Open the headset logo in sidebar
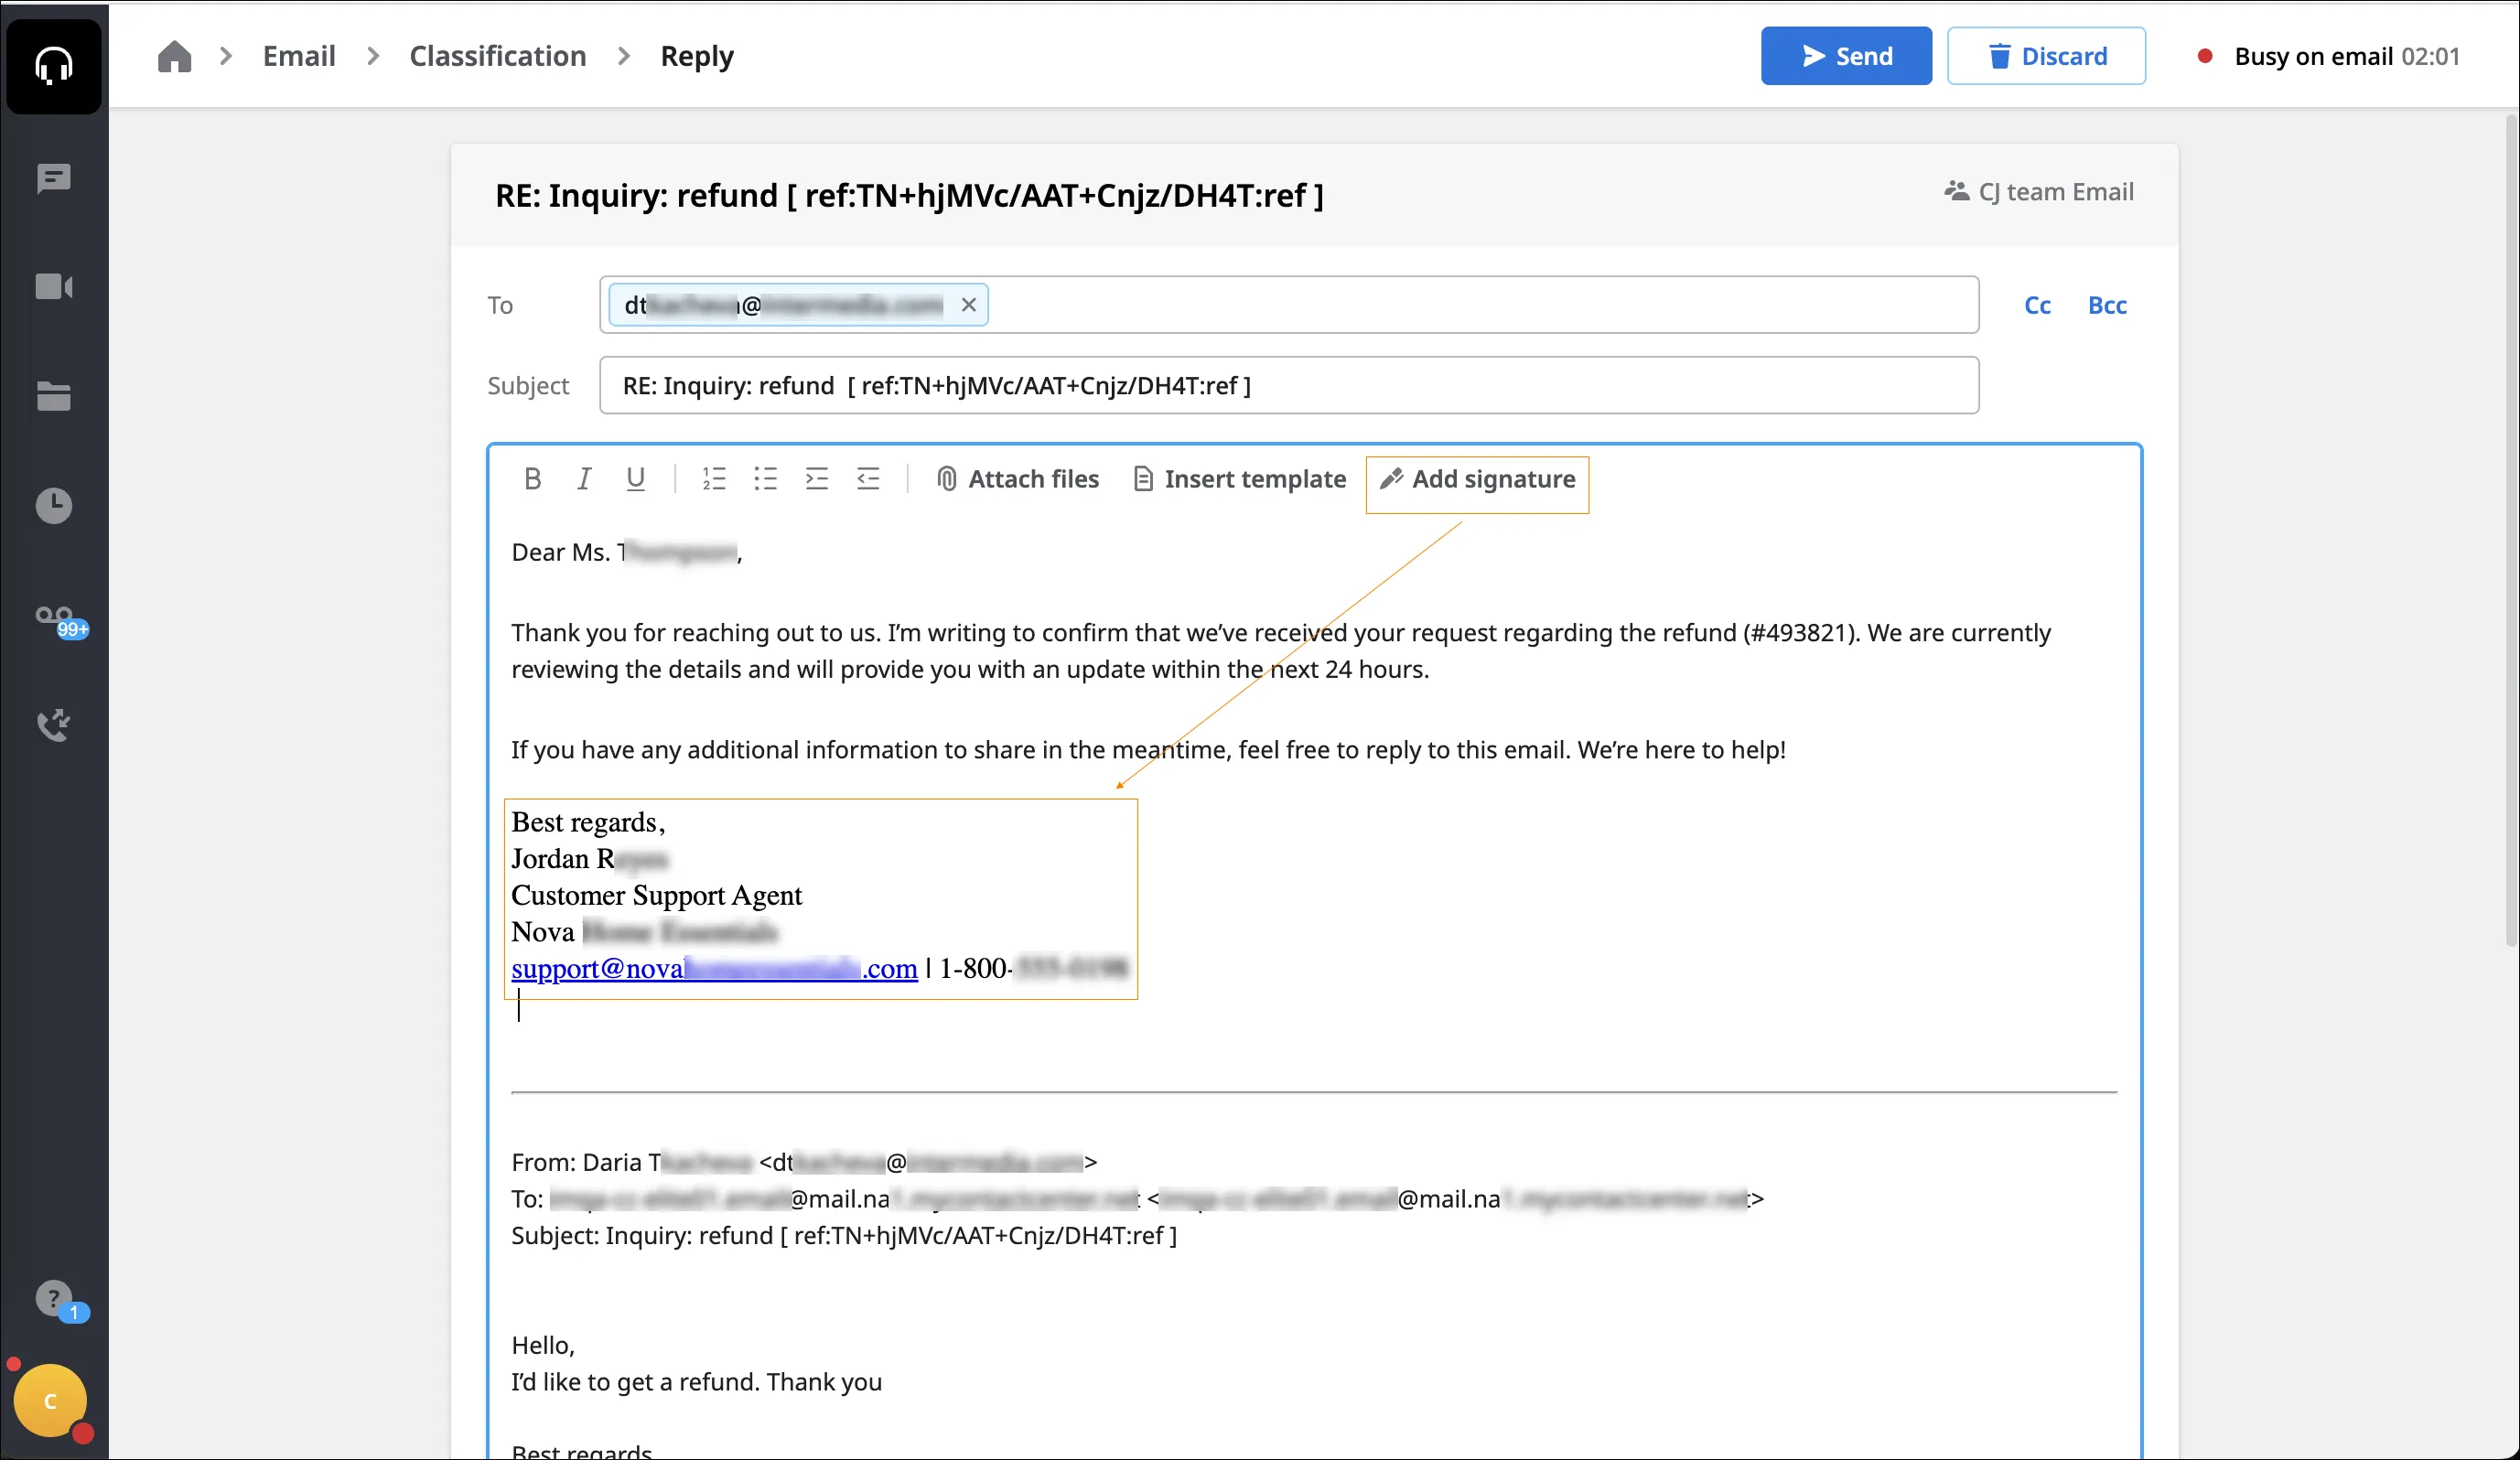This screenshot has width=2520, height=1460. pyautogui.click(x=54, y=66)
